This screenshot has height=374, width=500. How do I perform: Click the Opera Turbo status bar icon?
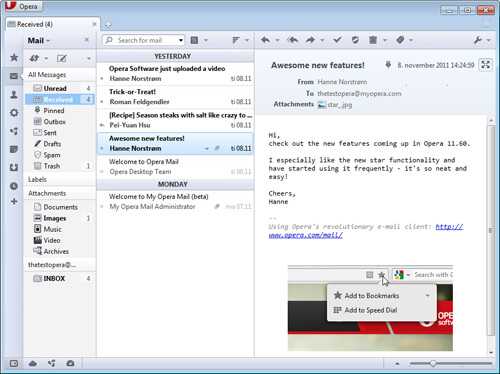click(70, 363)
